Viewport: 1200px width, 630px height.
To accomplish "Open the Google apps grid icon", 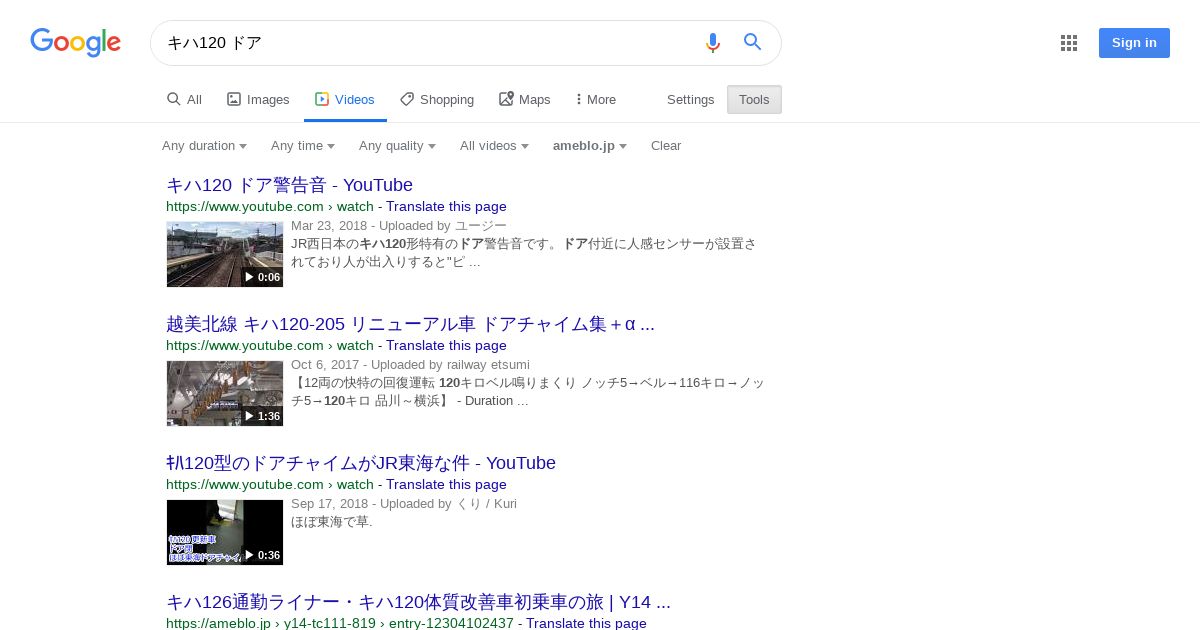I will [x=1068, y=43].
